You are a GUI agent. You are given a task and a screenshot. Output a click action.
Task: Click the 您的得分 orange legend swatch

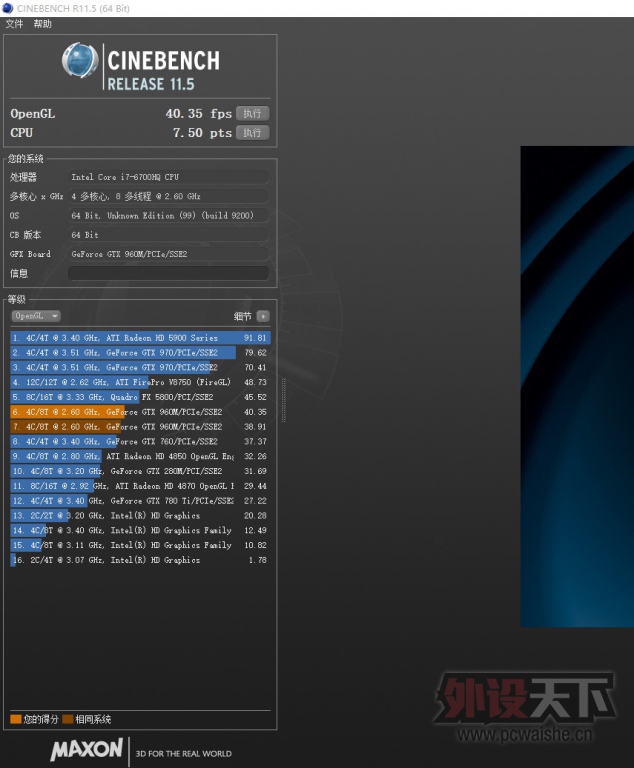pyautogui.click(x=16, y=719)
